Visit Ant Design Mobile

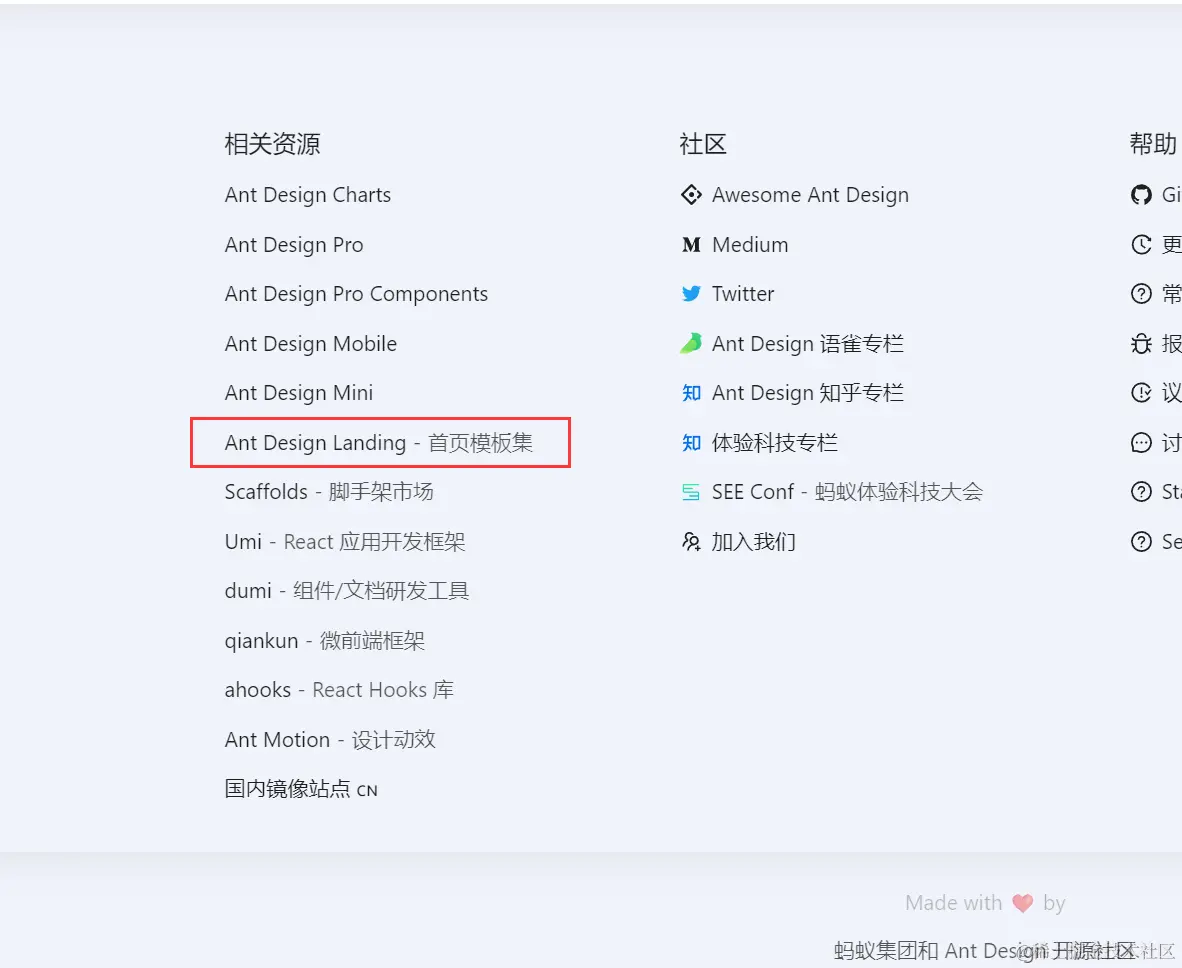click(311, 344)
